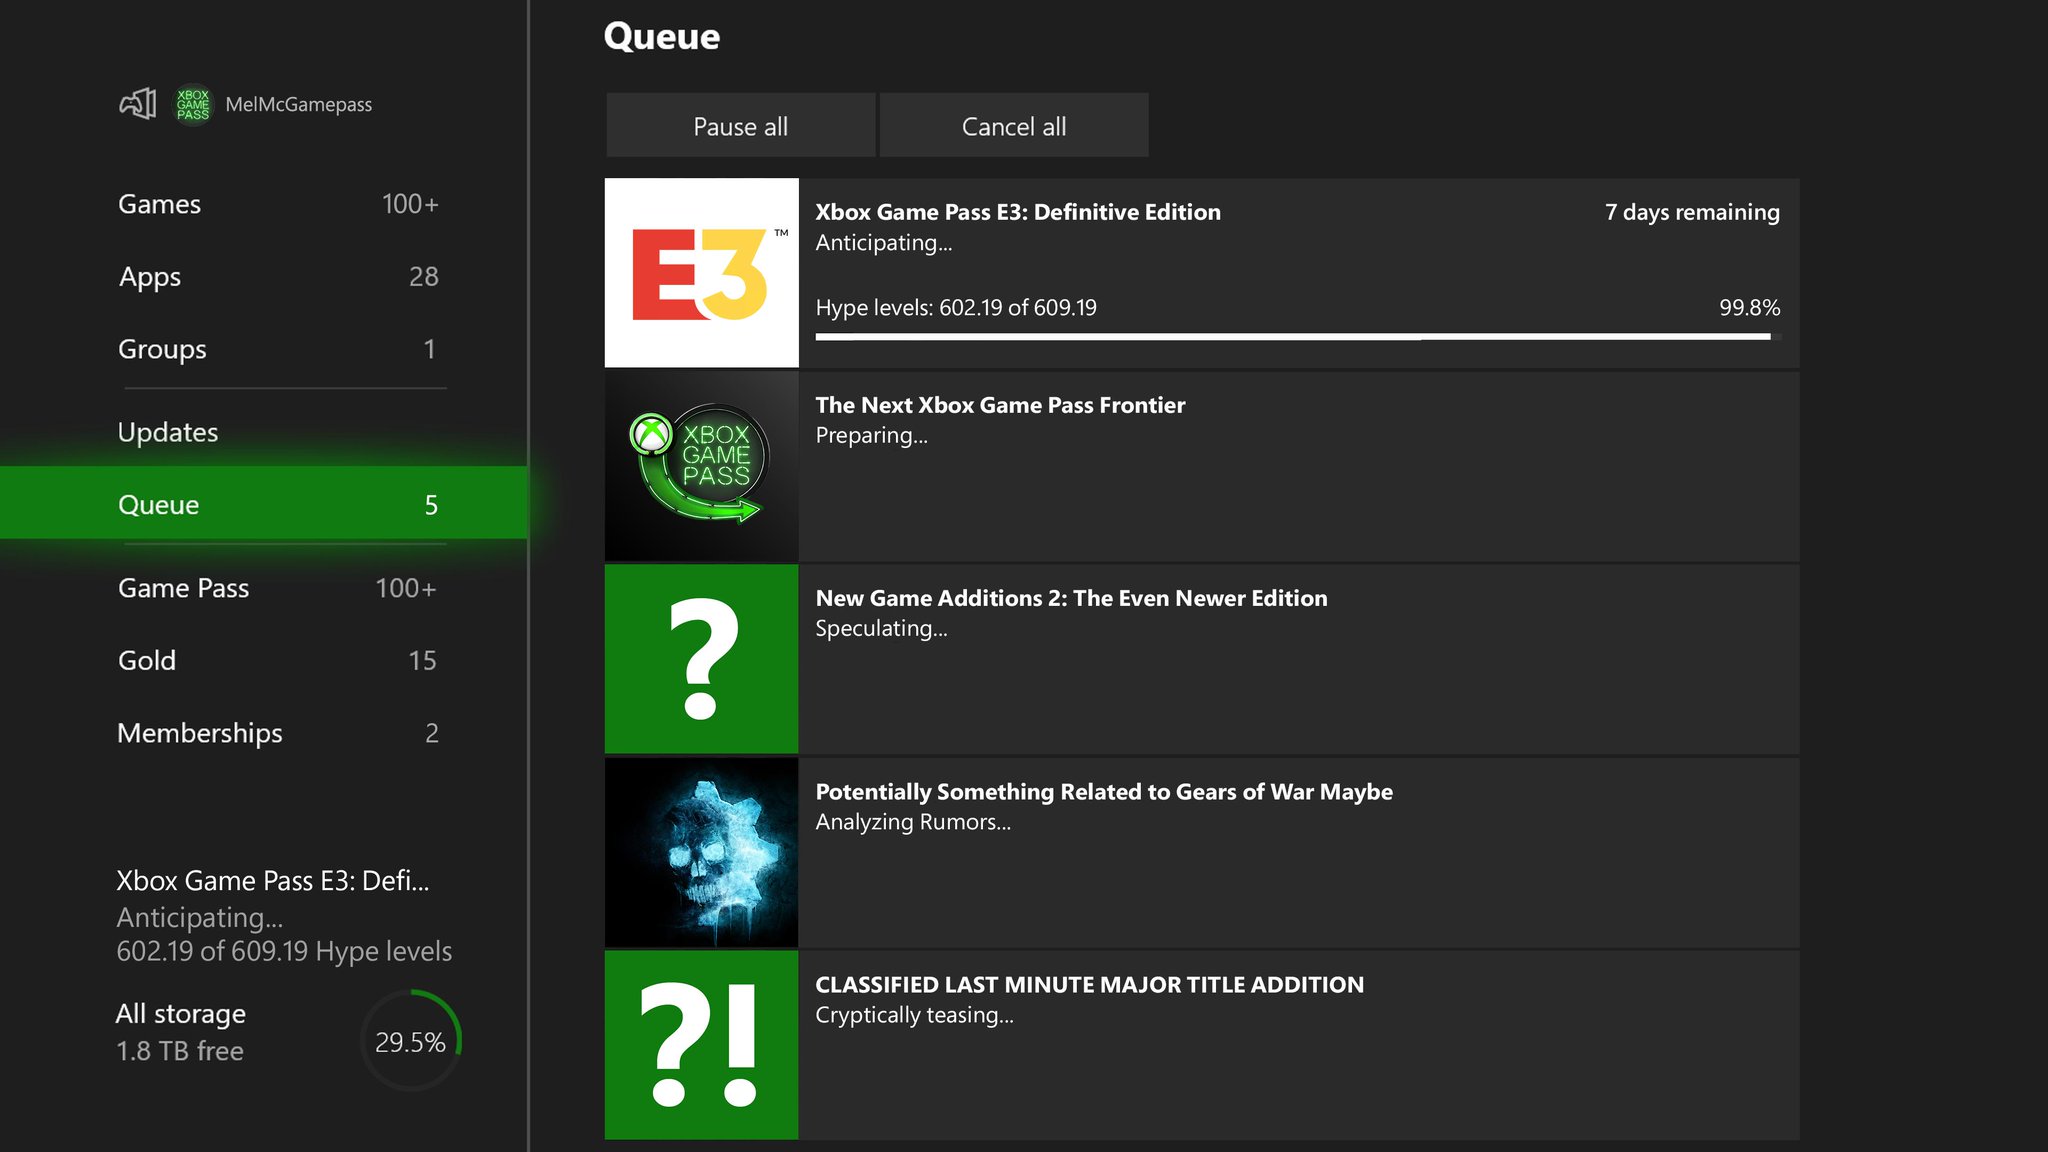Screen dimensions: 2048x1152
Task: Click the green ?! classified tile
Action: coord(701,1045)
